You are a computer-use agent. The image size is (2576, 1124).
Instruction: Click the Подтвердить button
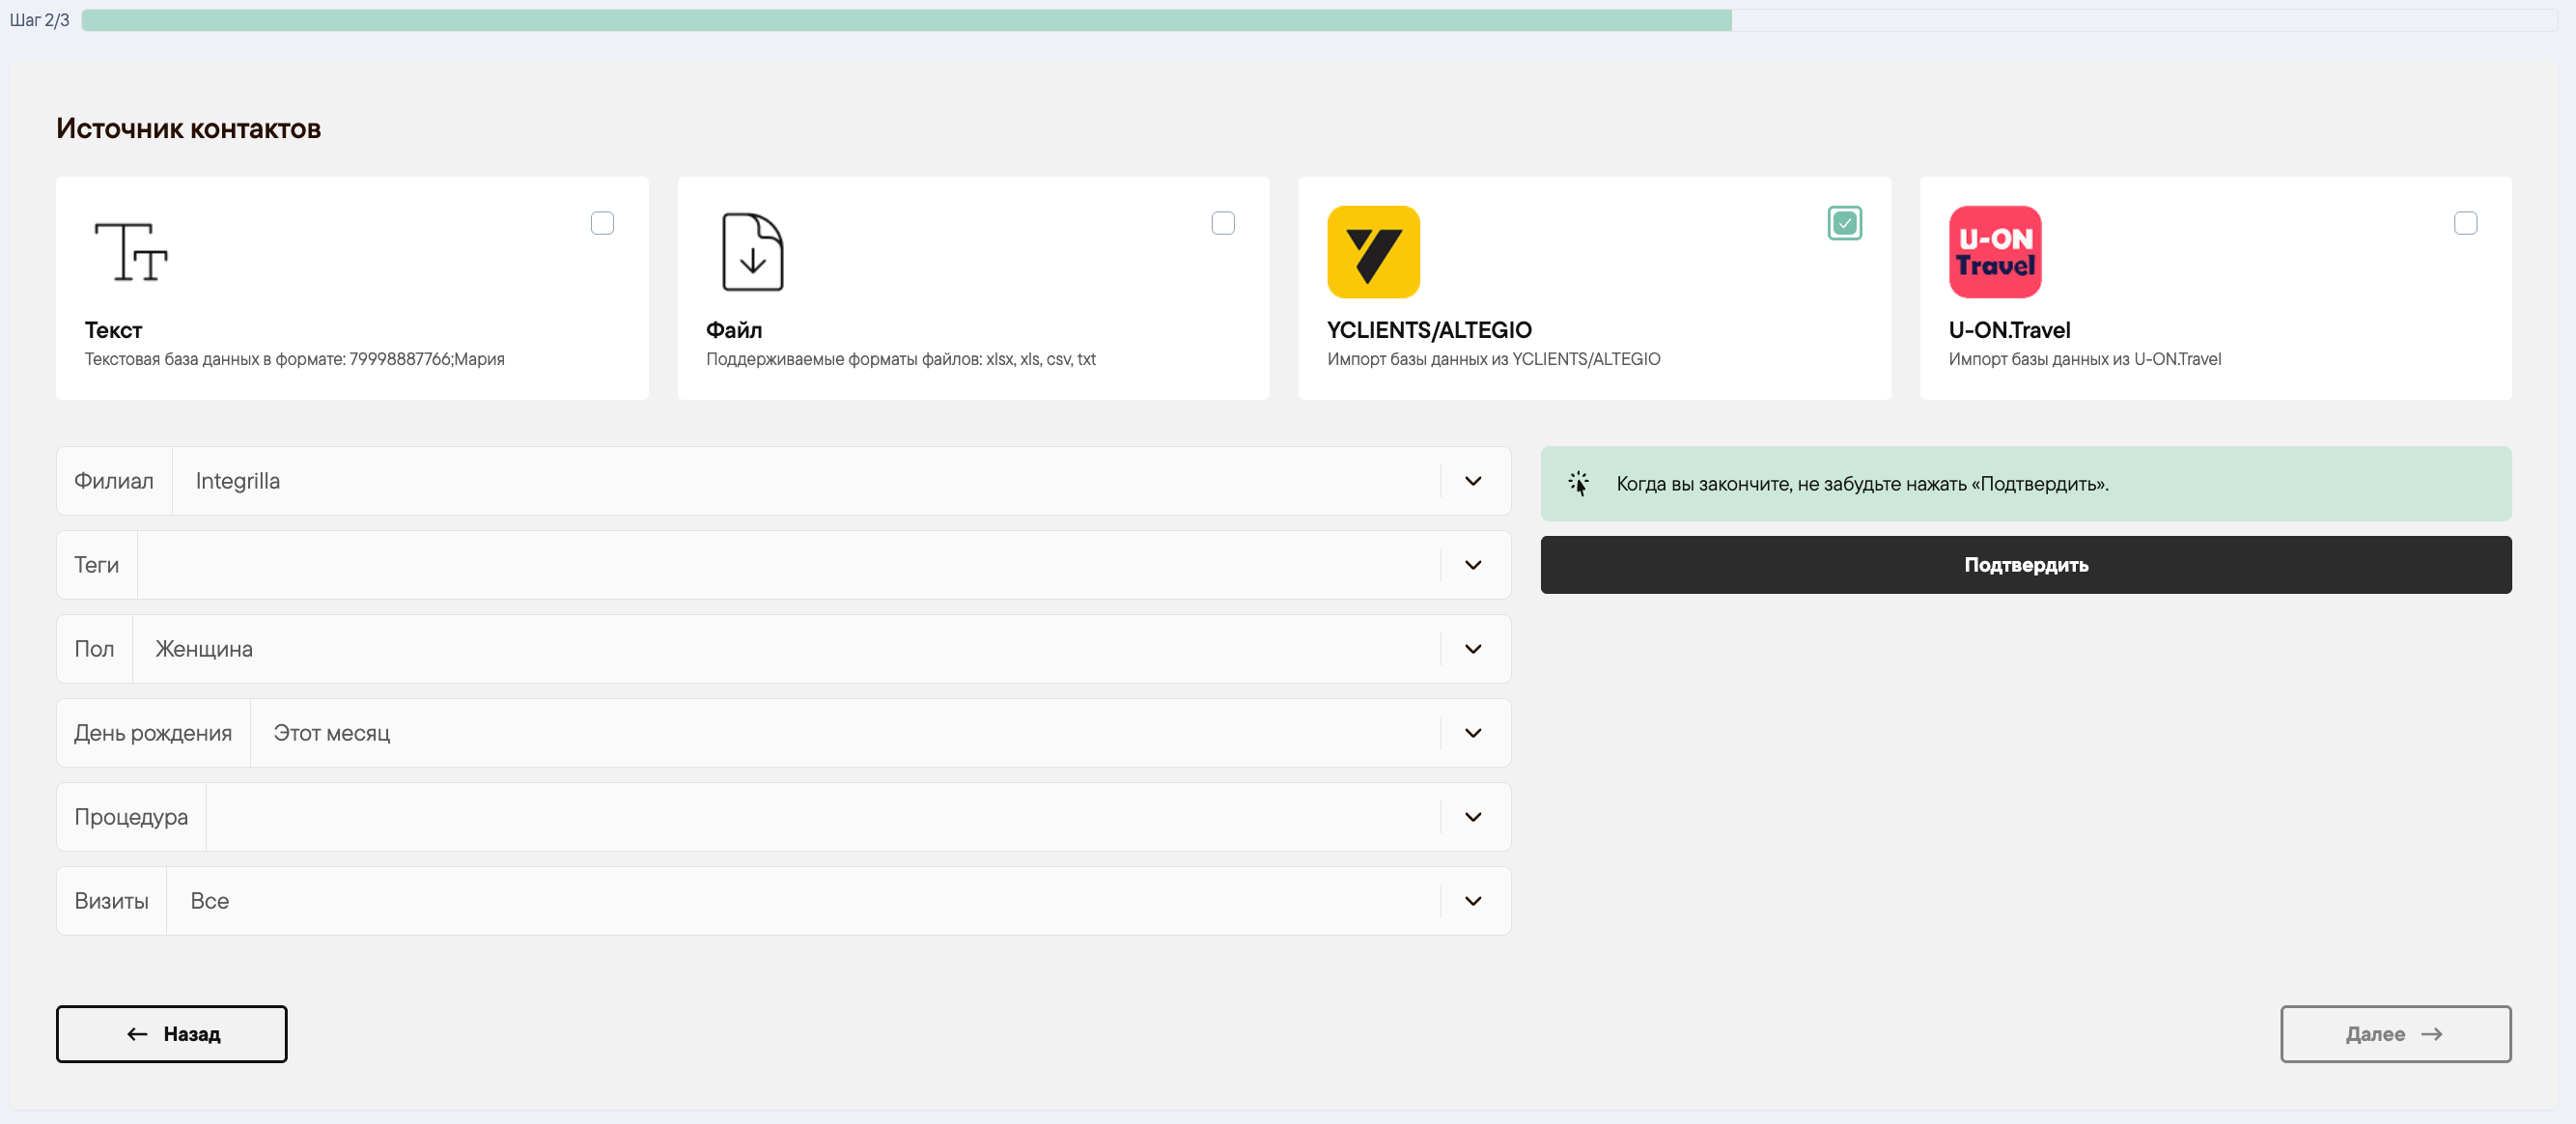[2025, 565]
